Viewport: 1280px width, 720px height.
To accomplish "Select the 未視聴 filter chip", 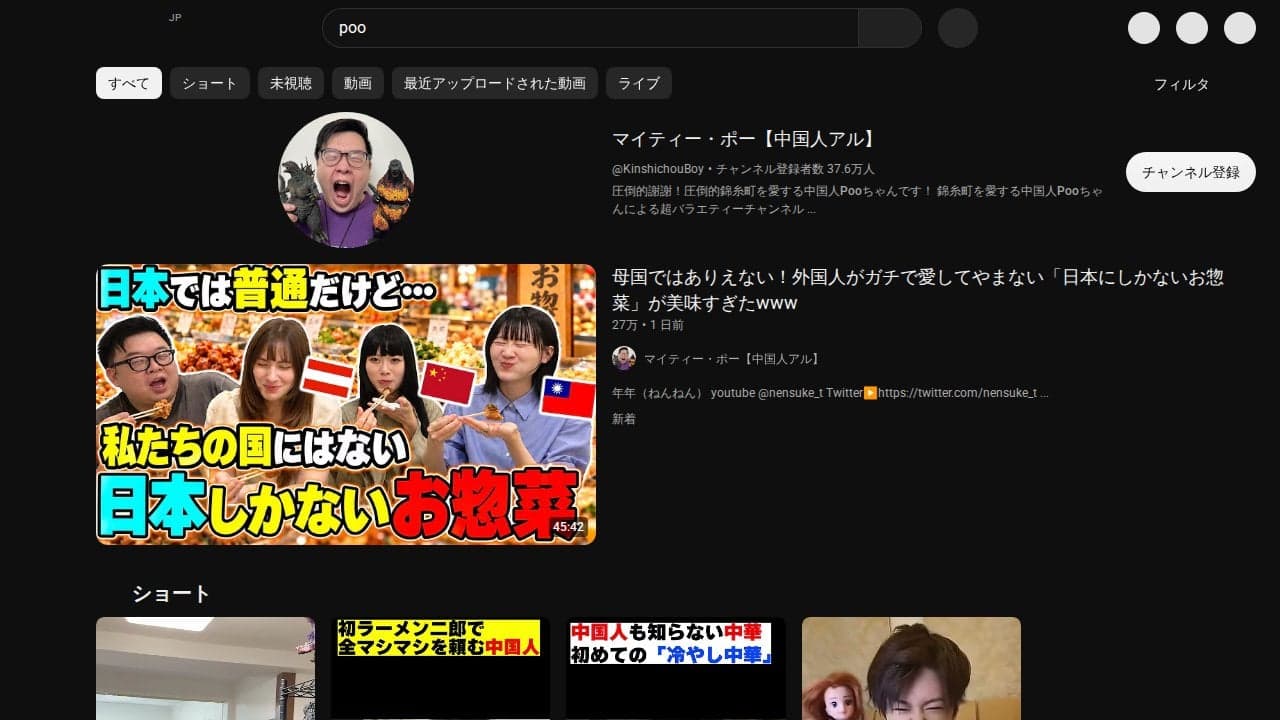I will [x=291, y=83].
